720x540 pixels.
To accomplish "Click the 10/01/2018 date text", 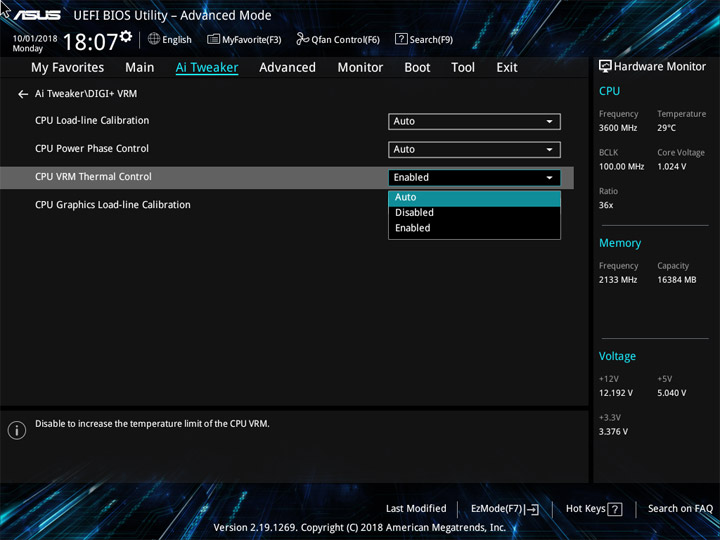I will coord(35,39).
